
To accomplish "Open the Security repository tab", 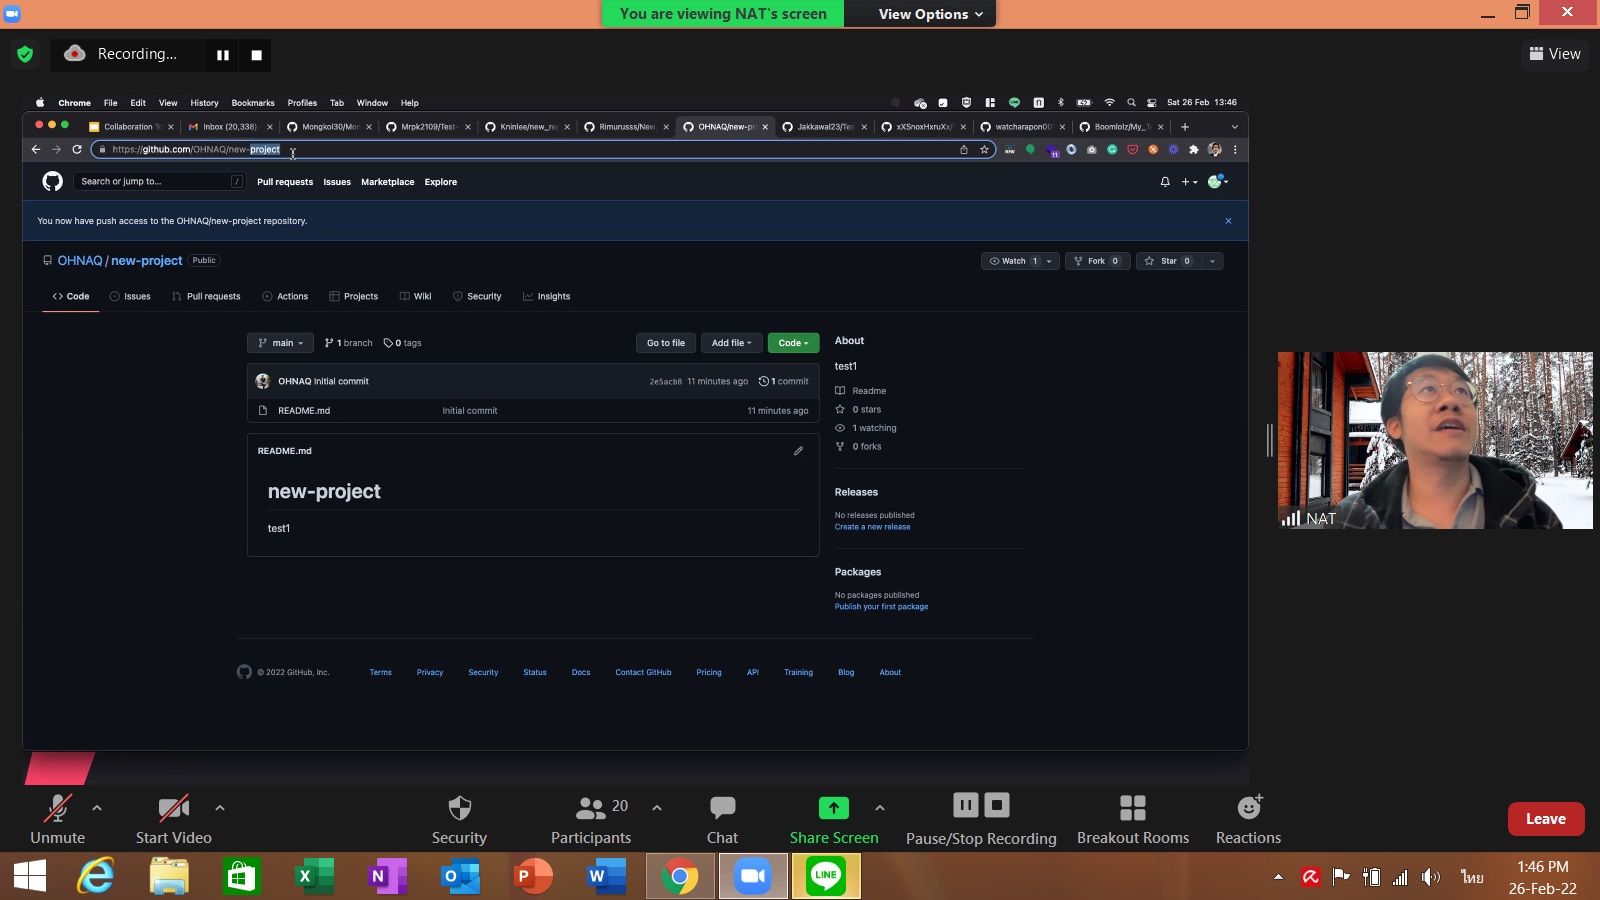I will pyautogui.click(x=477, y=296).
